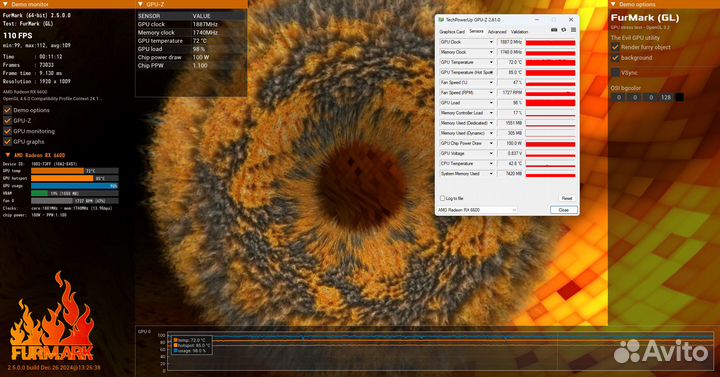Click GPU temp orange progress bar
720x377 pixels.
coord(57,171)
